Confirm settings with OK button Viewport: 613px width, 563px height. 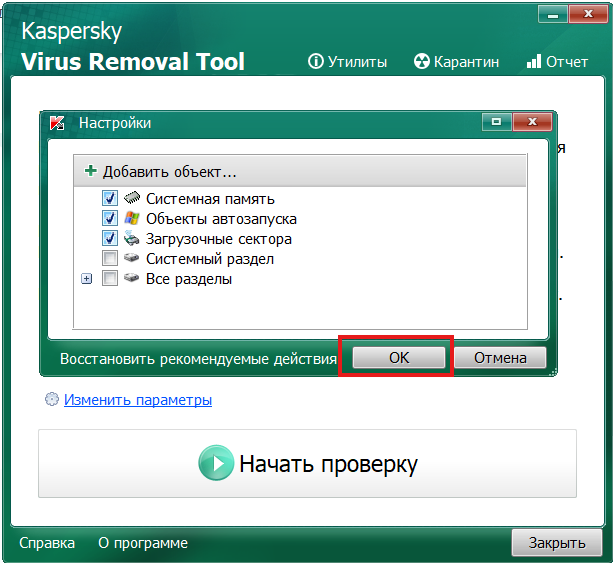tap(399, 357)
